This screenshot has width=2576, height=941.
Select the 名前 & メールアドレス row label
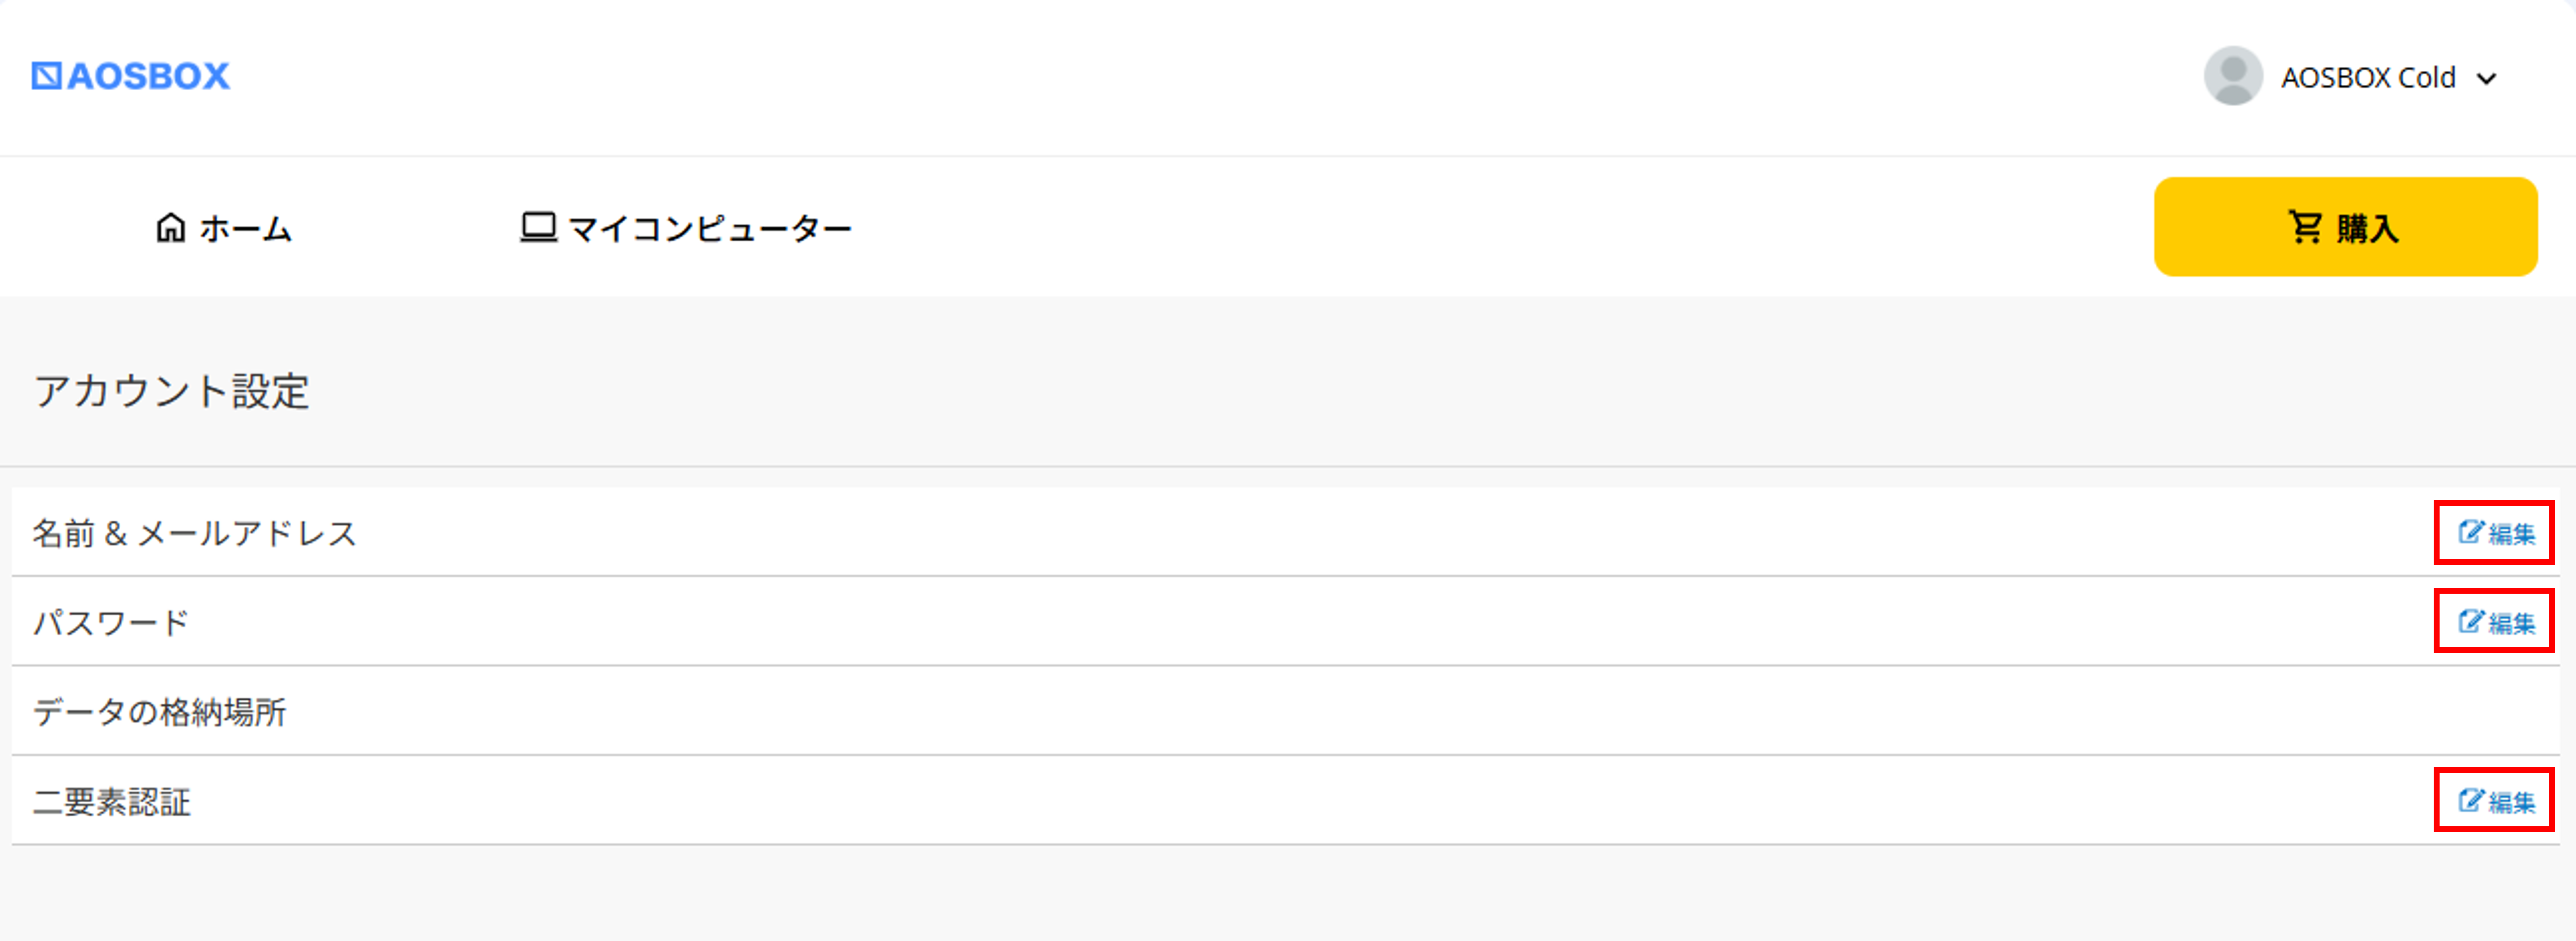click(x=195, y=533)
